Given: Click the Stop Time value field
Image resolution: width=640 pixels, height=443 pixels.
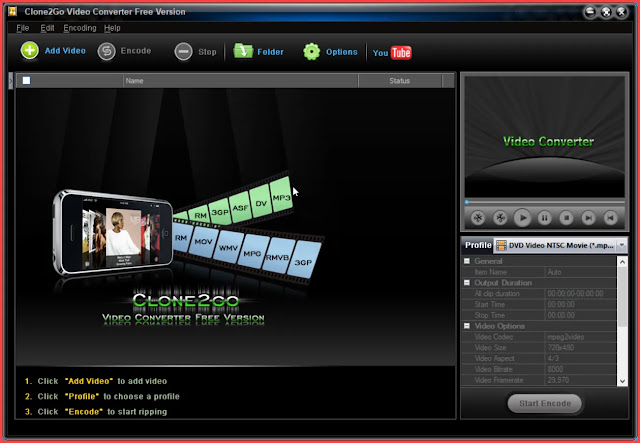Looking at the screenshot, I should (581, 315).
